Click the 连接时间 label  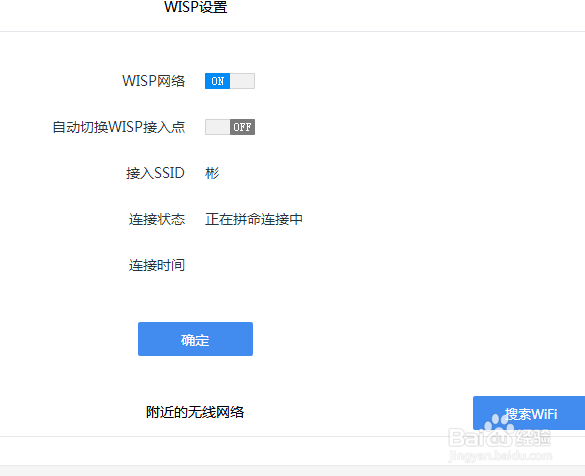[157, 266]
